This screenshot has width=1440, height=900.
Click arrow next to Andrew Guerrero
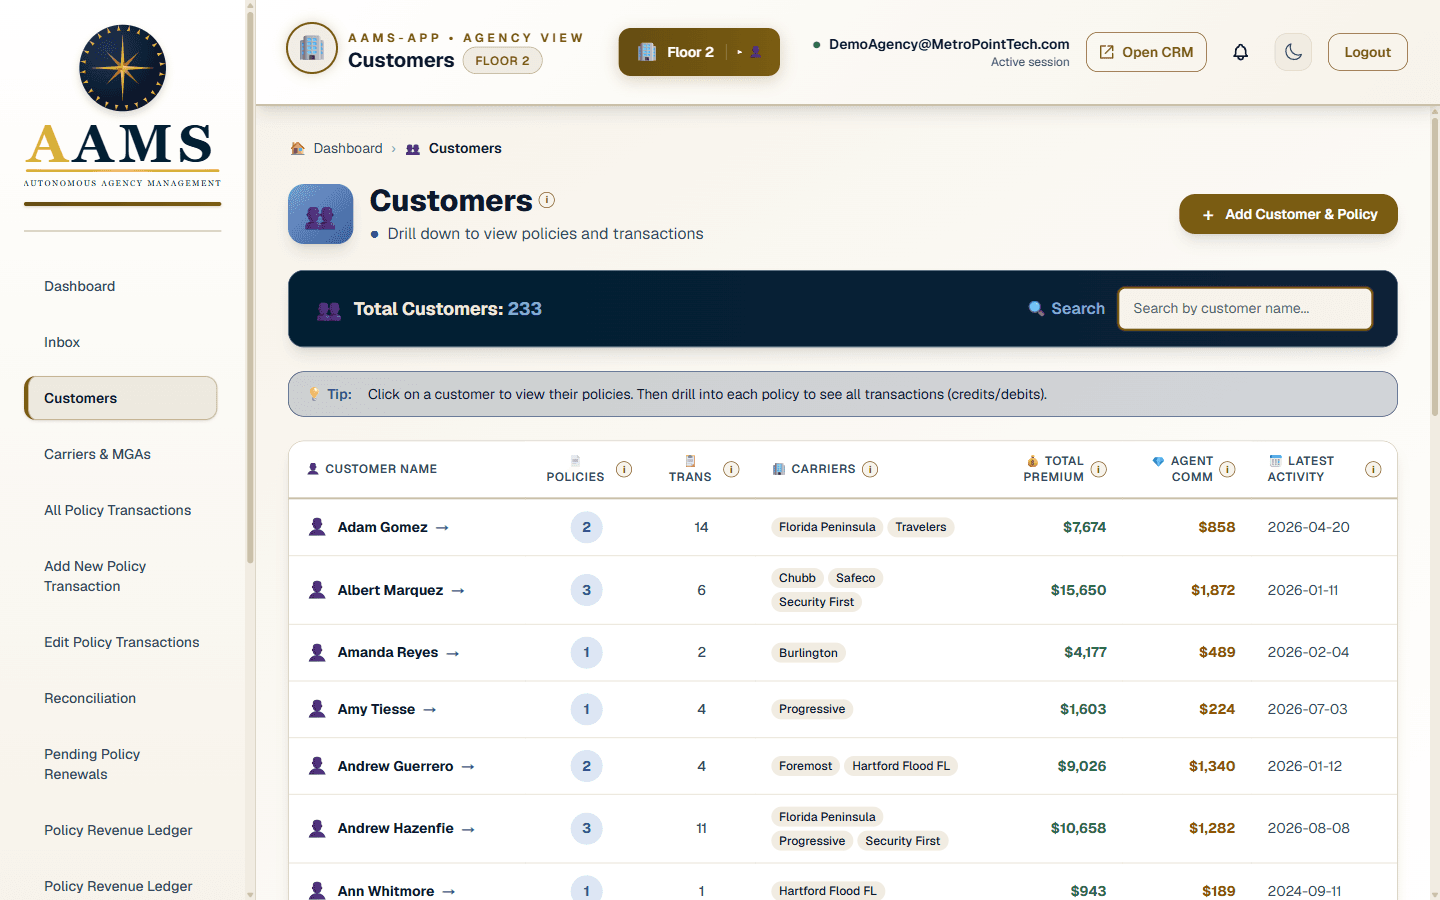click(468, 767)
